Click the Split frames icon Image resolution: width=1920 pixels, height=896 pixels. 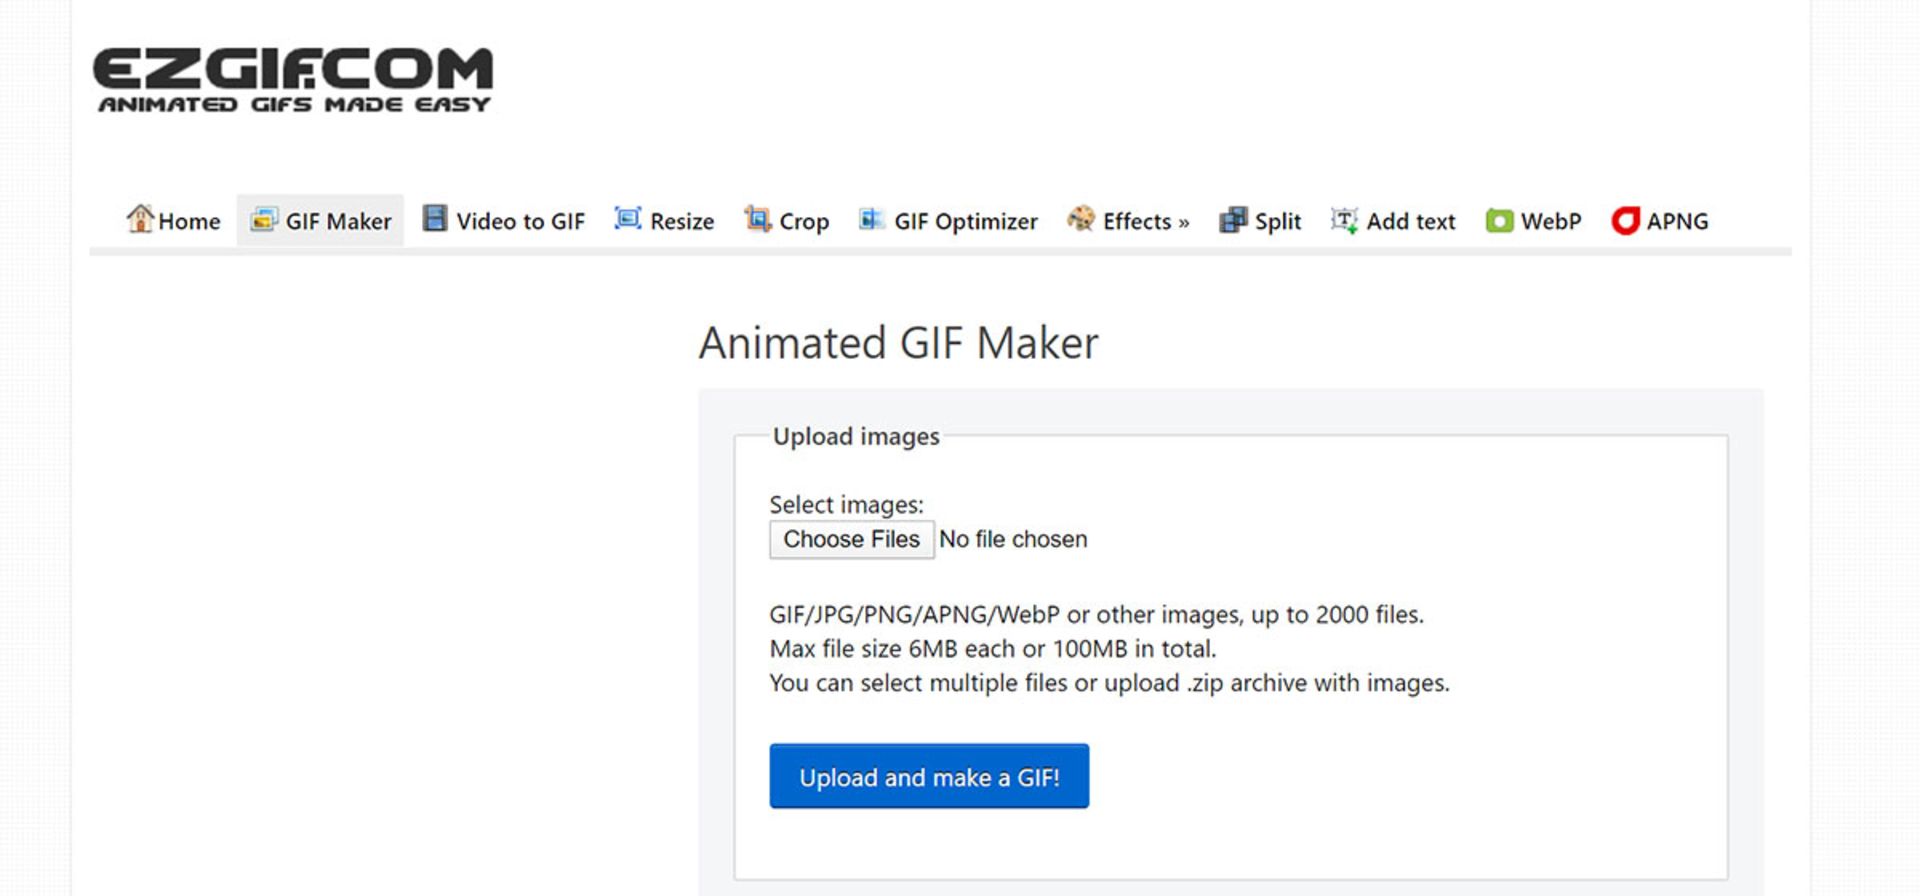pyautogui.click(x=1233, y=220)
